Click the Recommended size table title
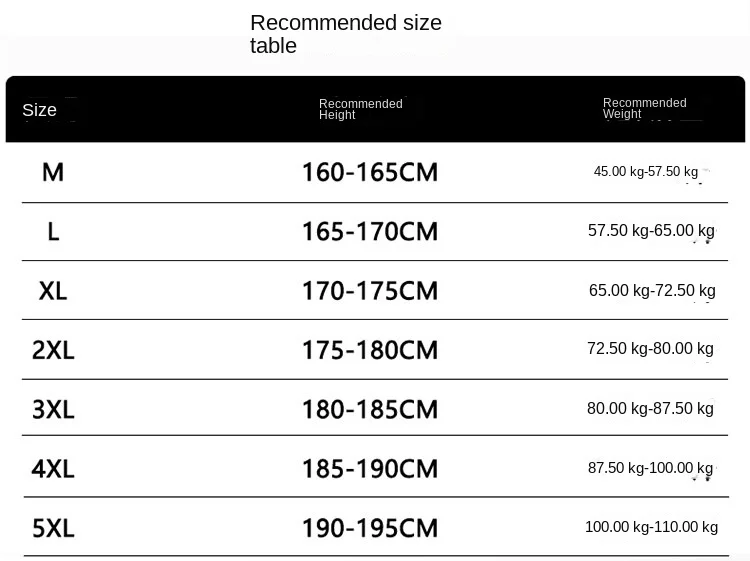Viewport: 750px width, 561px height. point(345,34)
